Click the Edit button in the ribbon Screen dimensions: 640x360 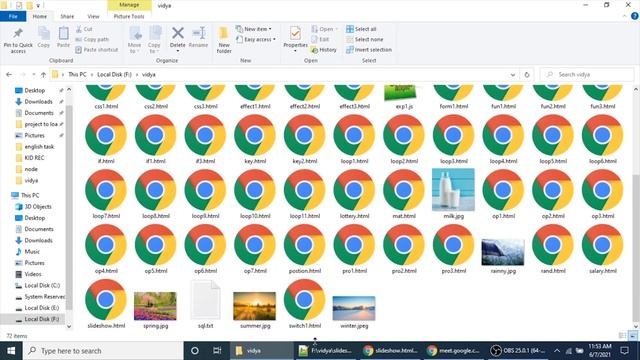pyautogui.click(x=320, y=39)
